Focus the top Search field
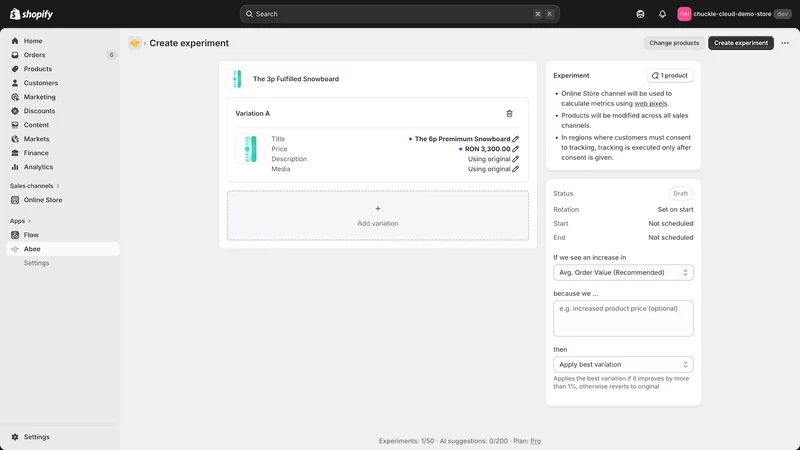This screenshot has height=450, width=800. click(x=399, y=14)
